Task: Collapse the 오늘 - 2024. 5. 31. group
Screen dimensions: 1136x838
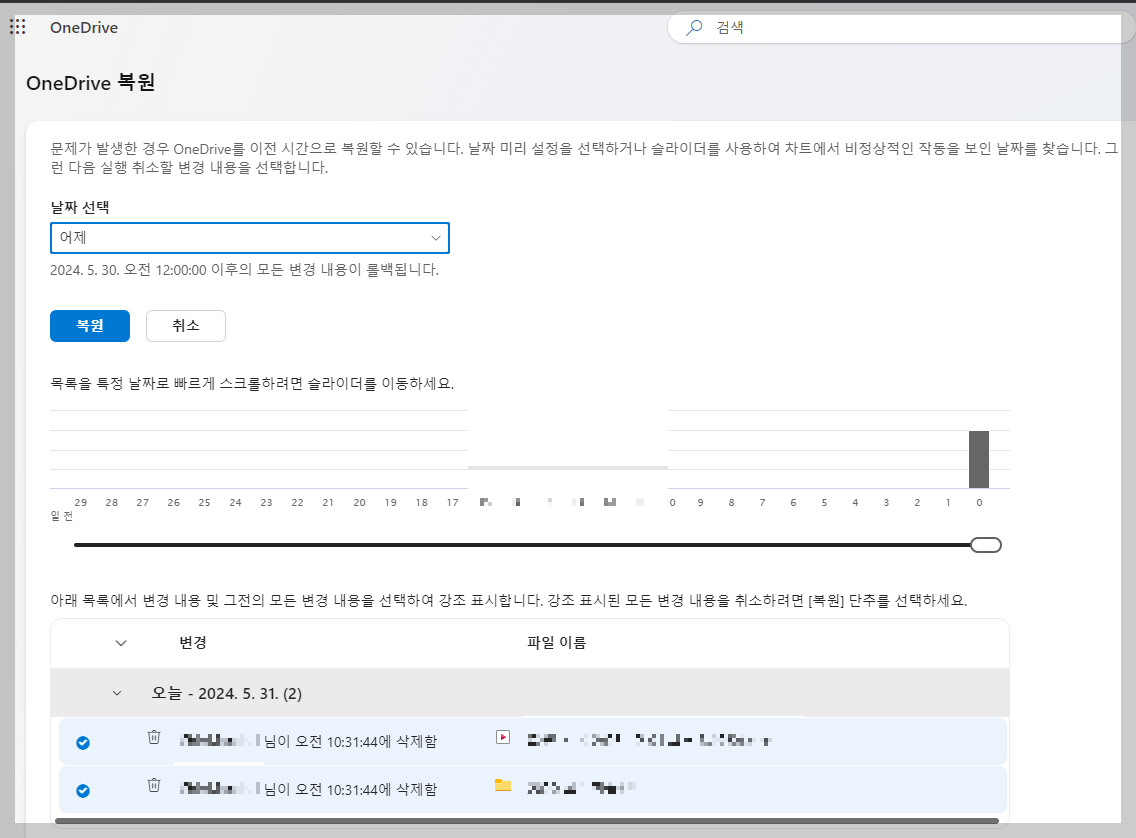Action: 117,693
